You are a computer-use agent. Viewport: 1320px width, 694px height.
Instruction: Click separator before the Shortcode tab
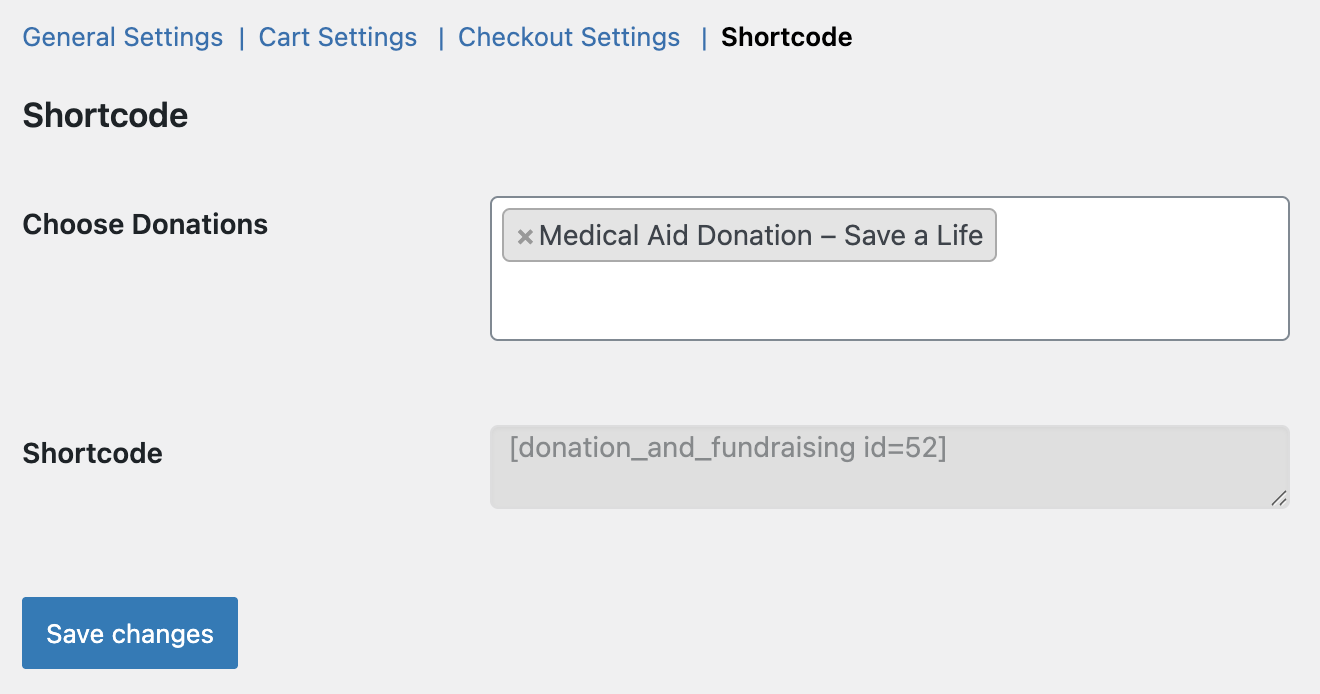(704, 38)
